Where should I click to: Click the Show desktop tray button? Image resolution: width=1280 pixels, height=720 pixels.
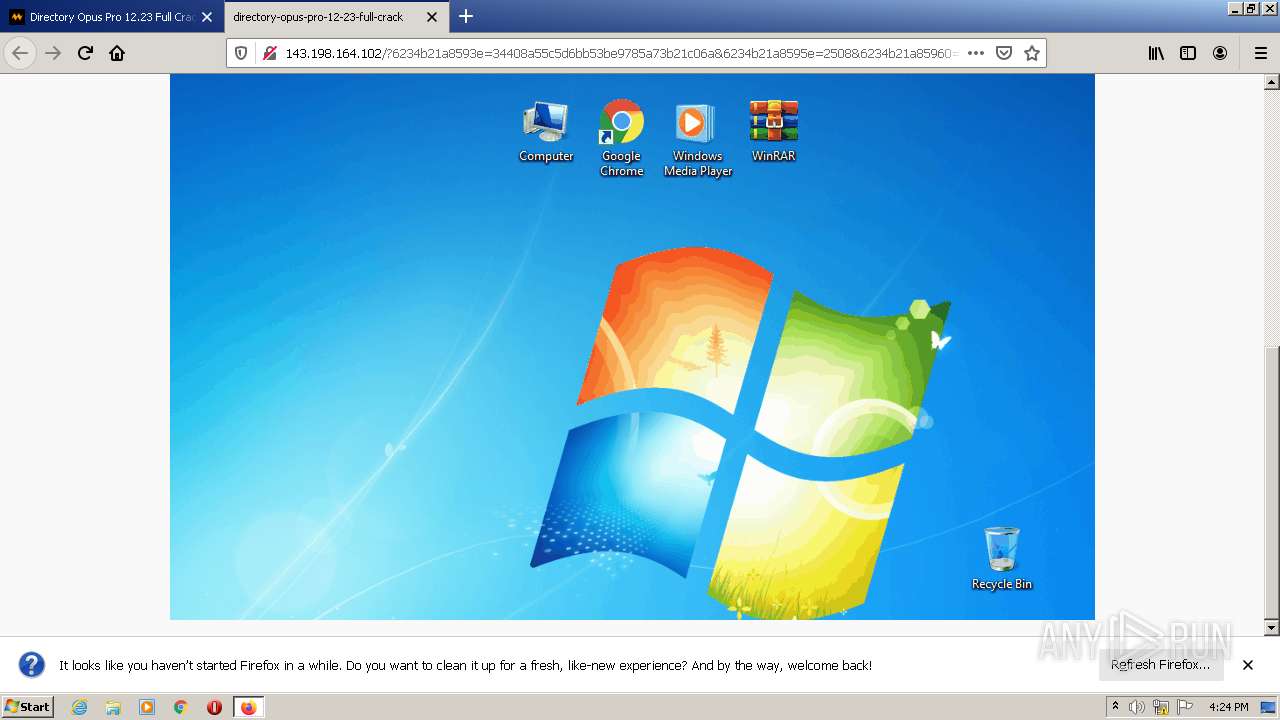[x=1268, y=707]
